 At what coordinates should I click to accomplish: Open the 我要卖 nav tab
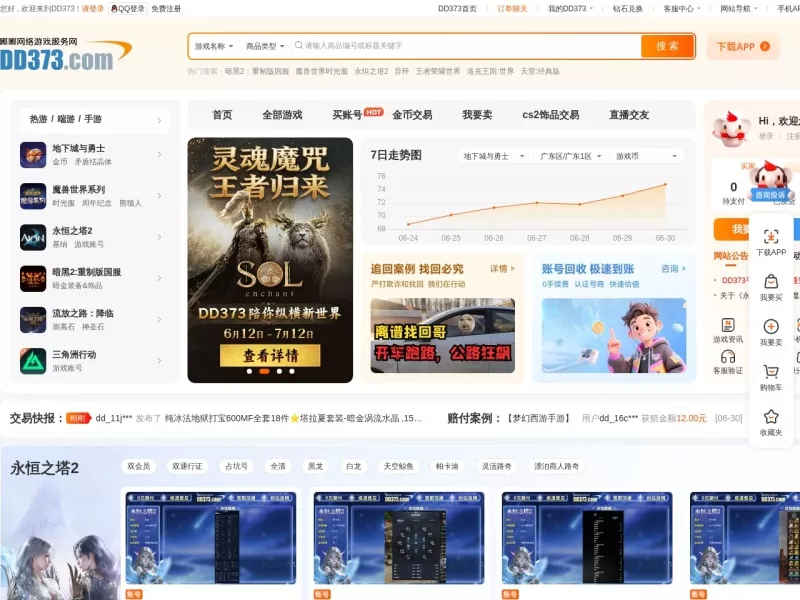pos(477,115)
